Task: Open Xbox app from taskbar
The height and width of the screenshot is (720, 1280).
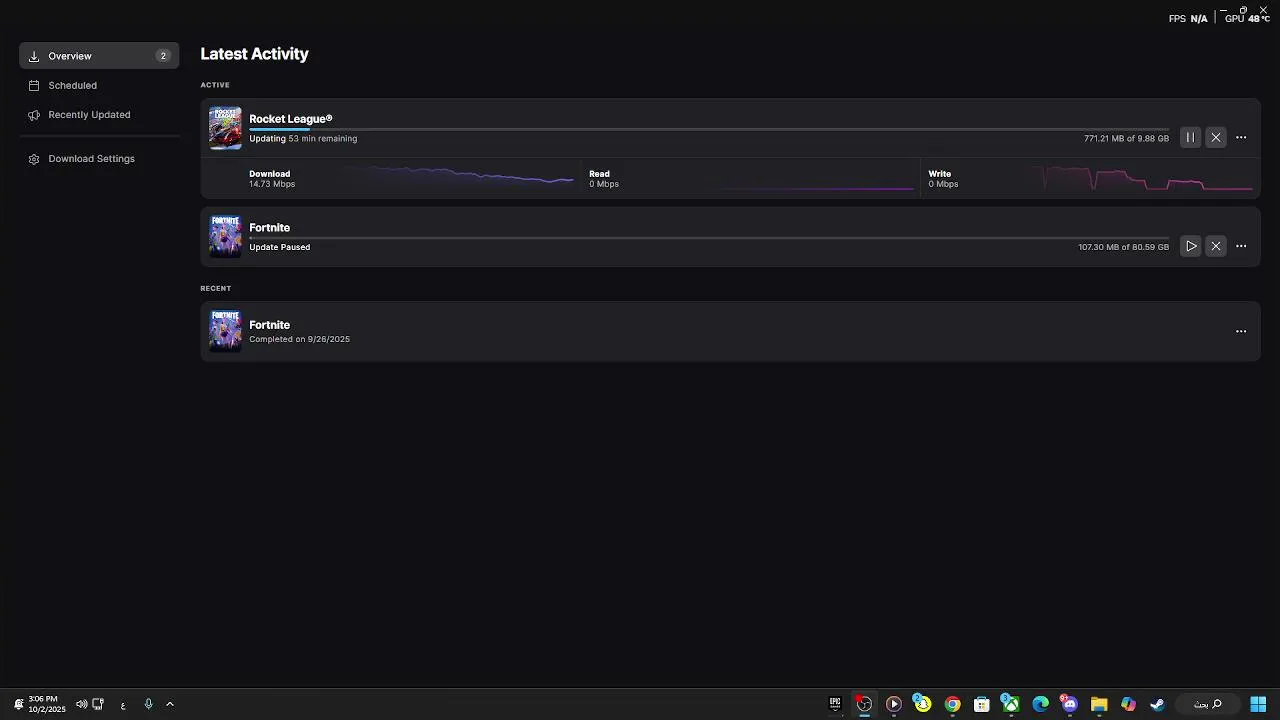Action: [1010, 704]
